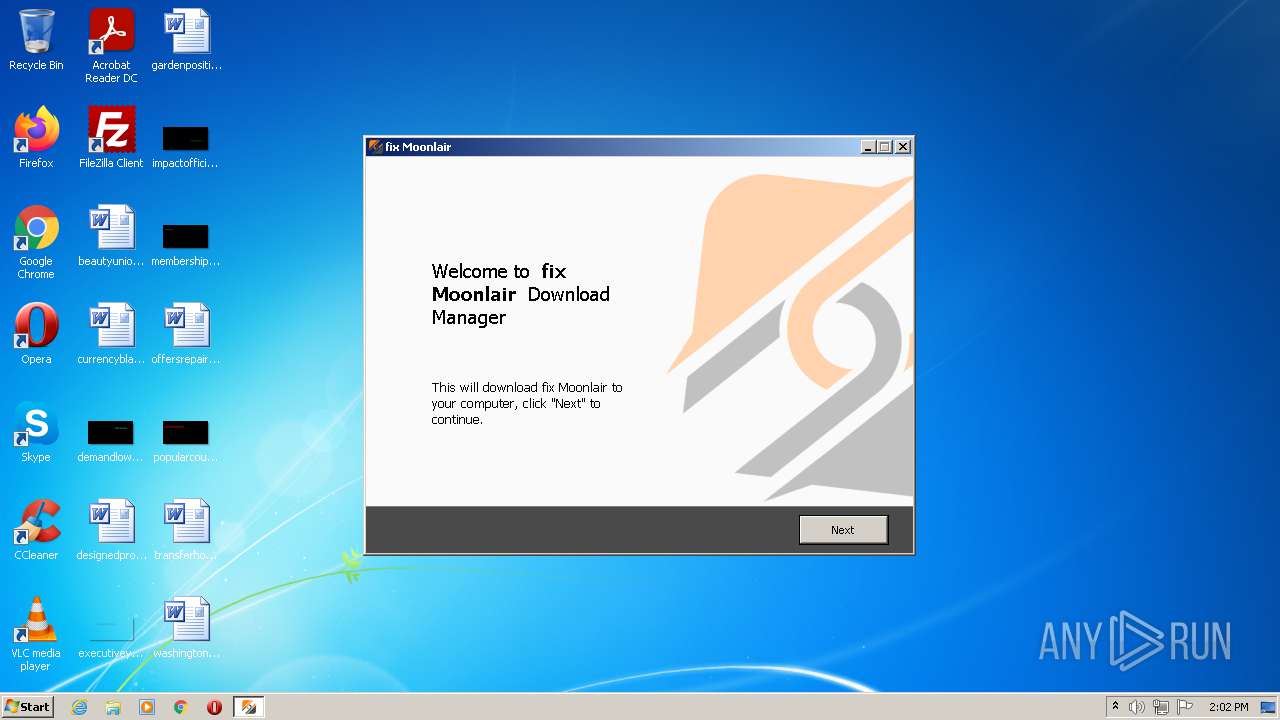This screenshot has width=1280, height=720.
Task: Select the VLC media player shortcut
Action: click(36, 635)
